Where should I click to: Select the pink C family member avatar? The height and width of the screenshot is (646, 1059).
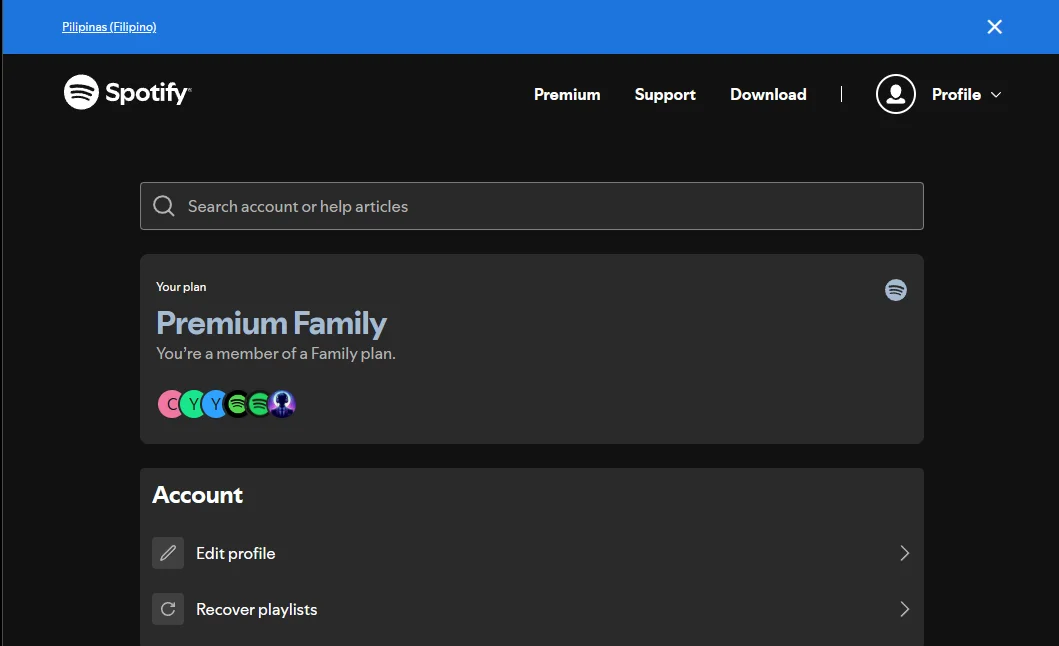pyautogui.click(x=170, y=404)
